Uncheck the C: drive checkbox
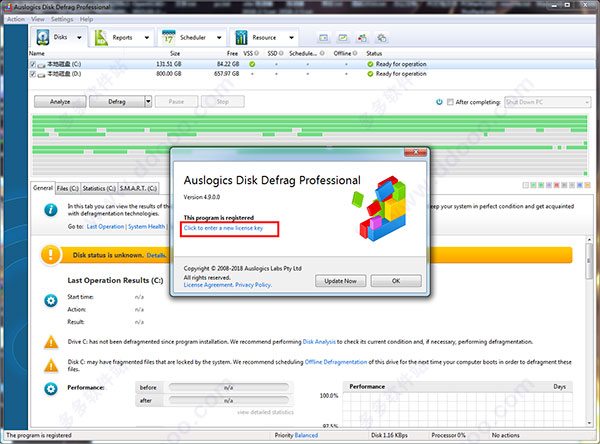 click(33, 63)
